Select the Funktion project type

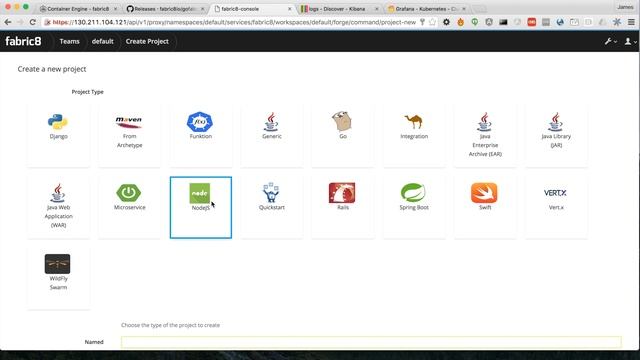tap(200, 136)
